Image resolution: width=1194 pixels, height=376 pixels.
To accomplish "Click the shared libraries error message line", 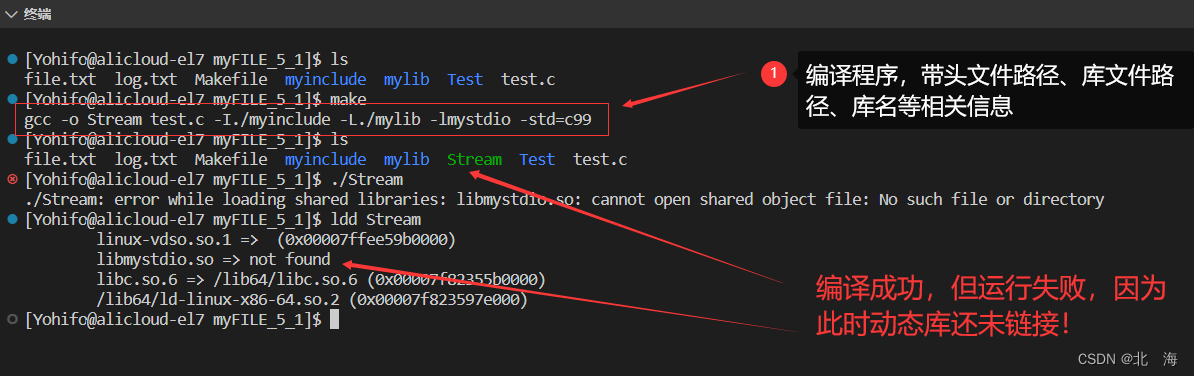I will pyautogui.click(x=564, y=200).
